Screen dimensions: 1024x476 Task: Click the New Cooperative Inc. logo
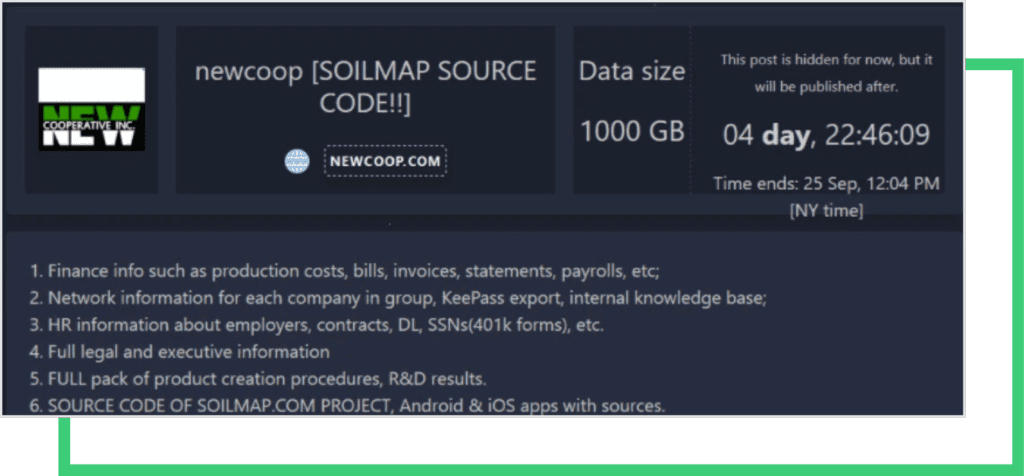coord(92,109)
